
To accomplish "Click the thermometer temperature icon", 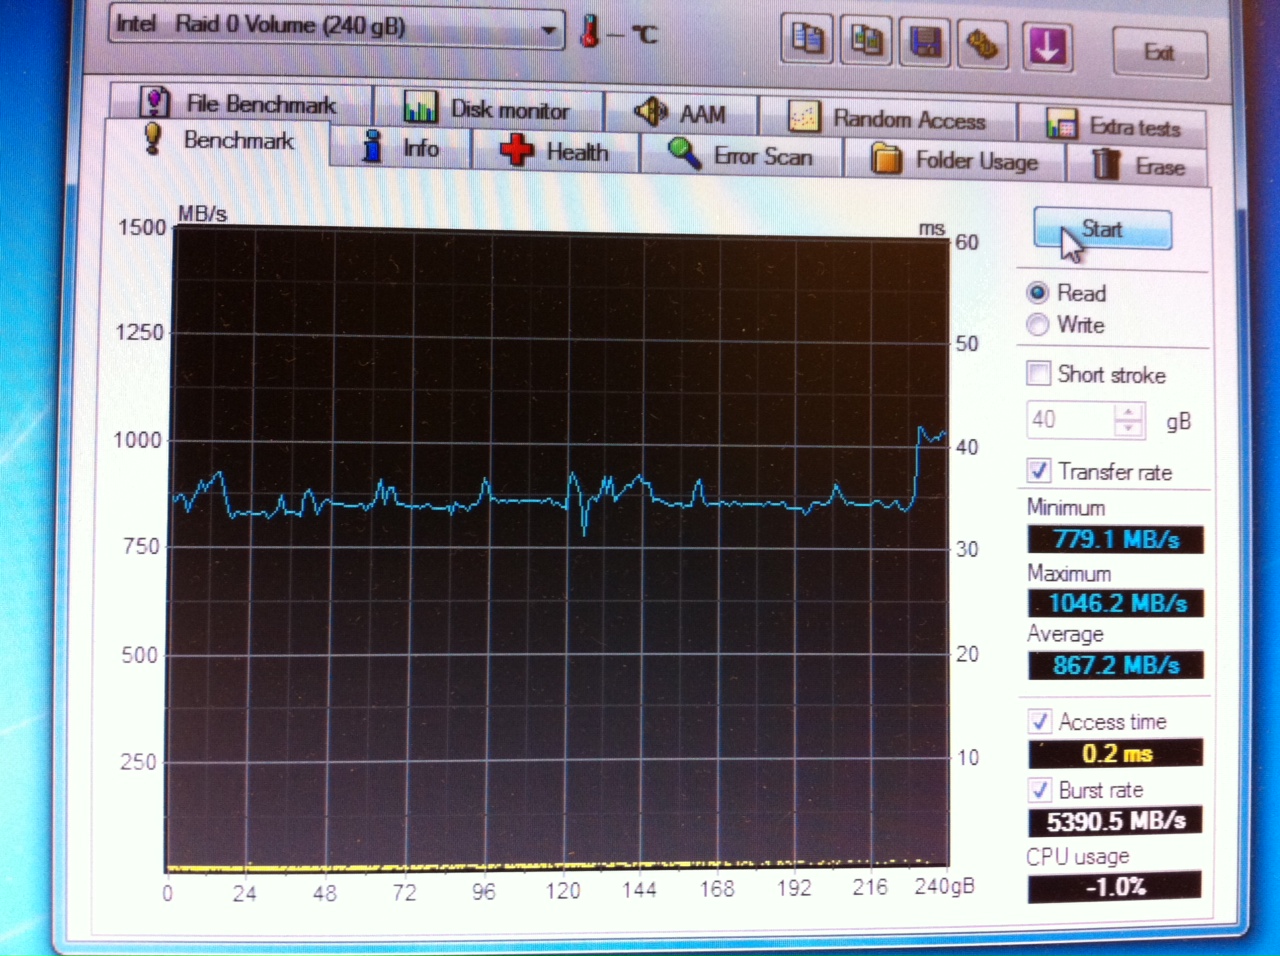I will [x=590, y=30].
